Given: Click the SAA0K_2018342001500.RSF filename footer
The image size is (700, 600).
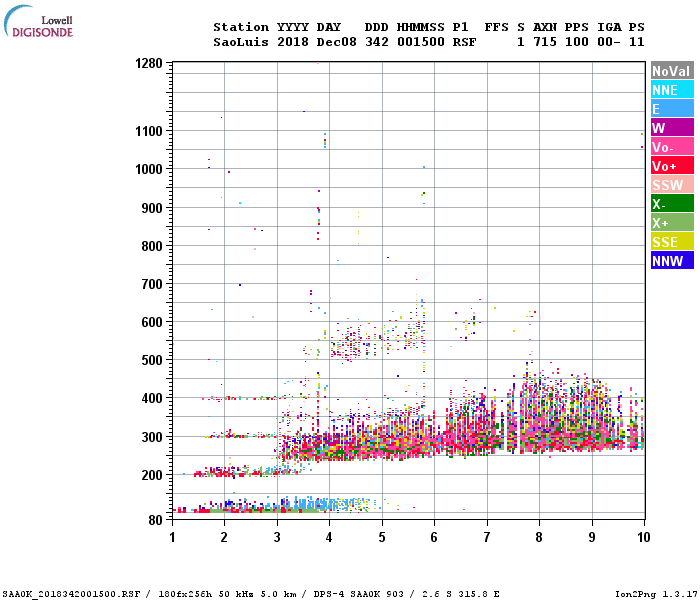Looking at the screenshot, I should tap(72, 594).
